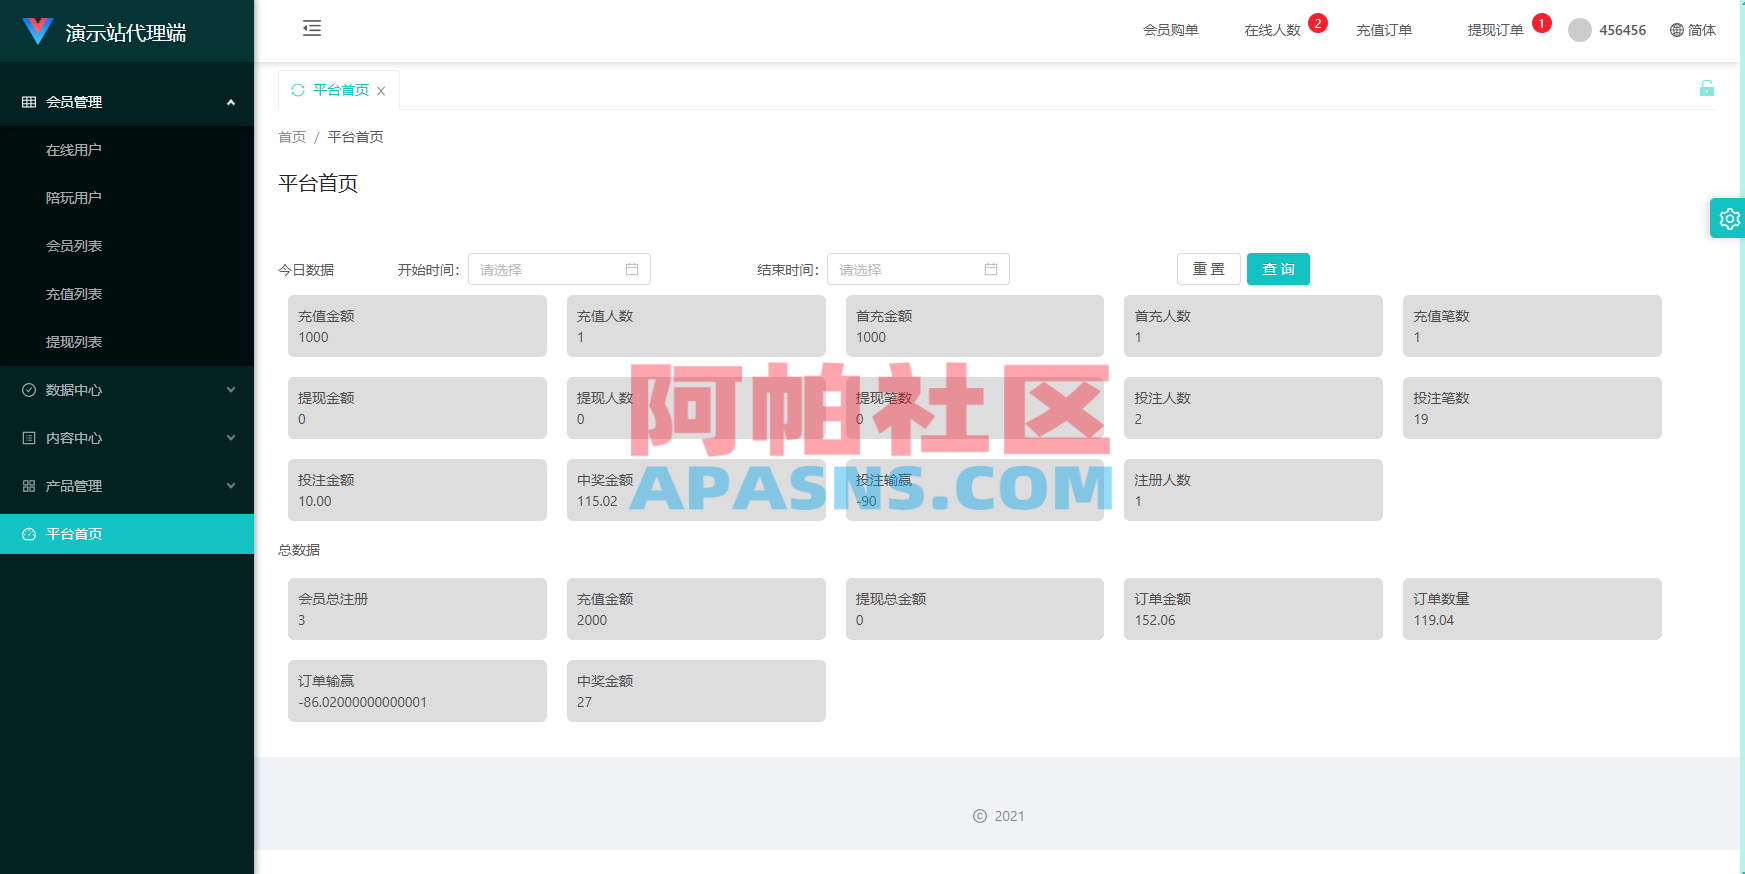Click the 首页 breadcrumb link

click(x=292, y=137)
